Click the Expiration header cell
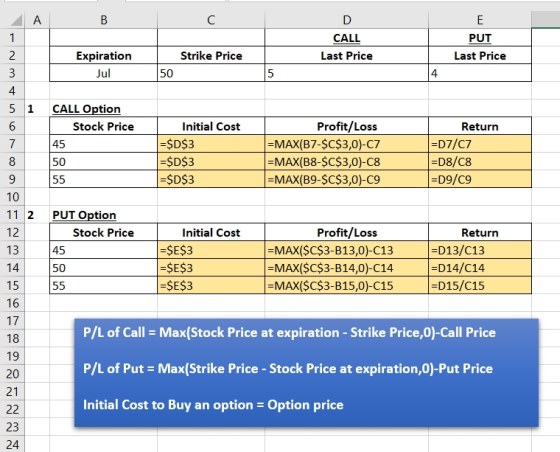Image resolution: width=560 pixels, height=452 pixels. [x=104, y=55]
